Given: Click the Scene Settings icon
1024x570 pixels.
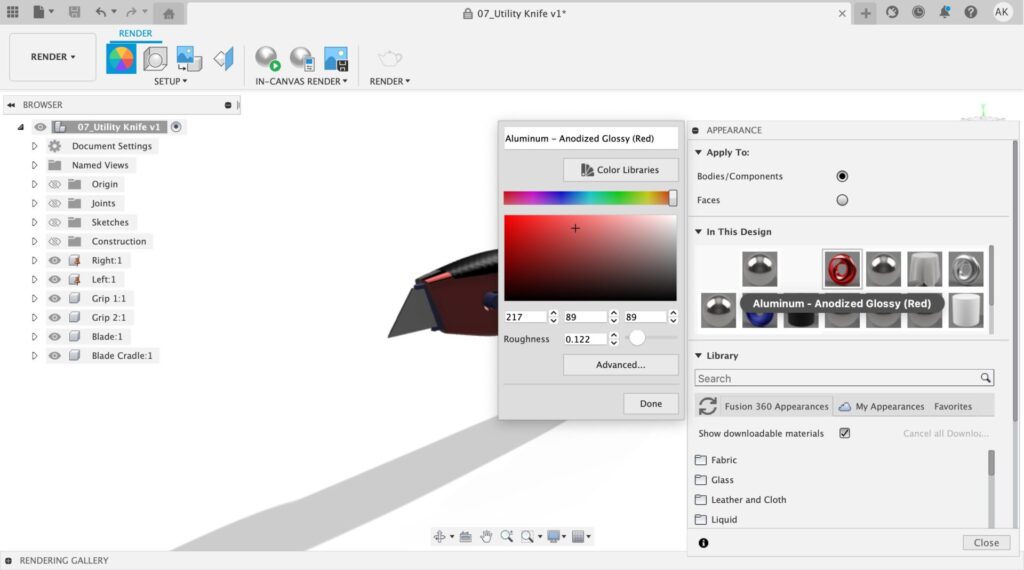Looking at the screenshot, I should (x=155, y=58).
